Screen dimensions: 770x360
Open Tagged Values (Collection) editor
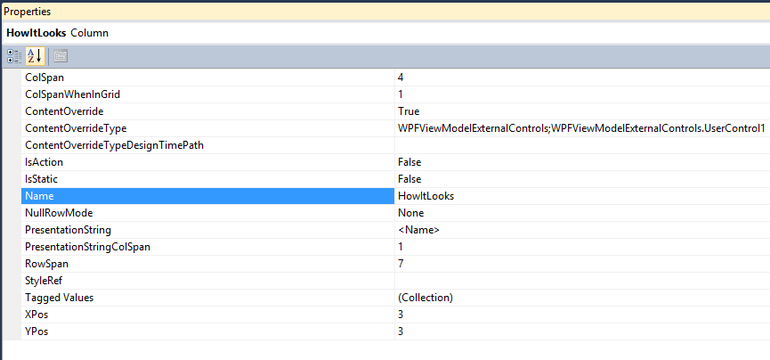[x=582, y=298]
